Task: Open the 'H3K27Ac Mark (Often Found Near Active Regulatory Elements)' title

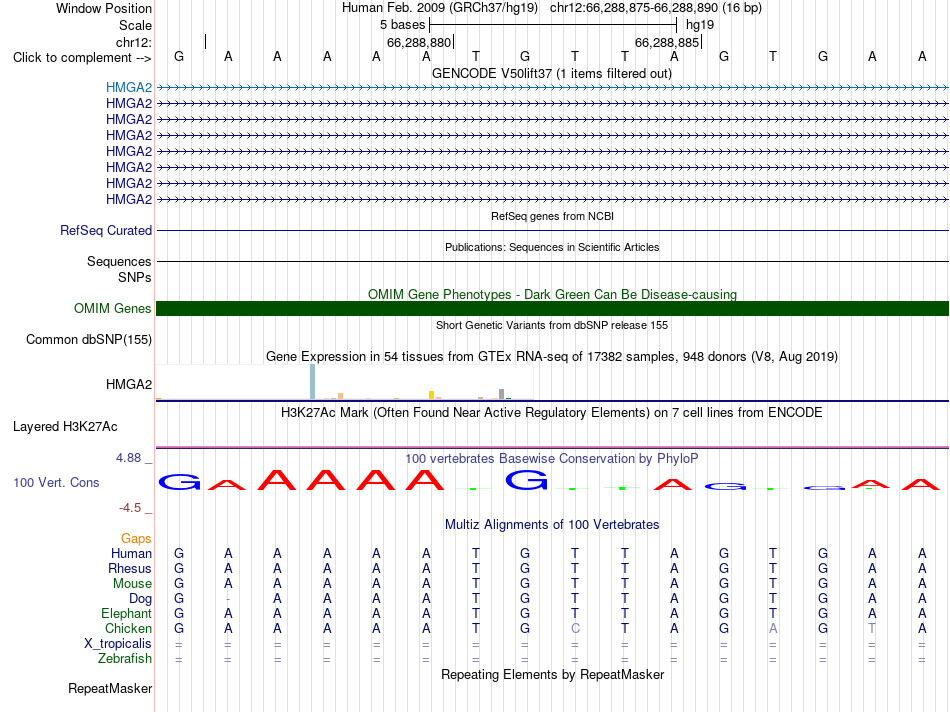Action: (552, 413)
